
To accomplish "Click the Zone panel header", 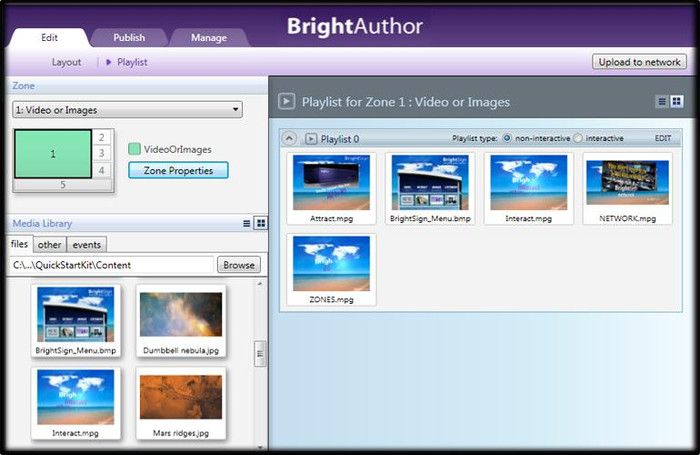I will [x=137, y=86].
